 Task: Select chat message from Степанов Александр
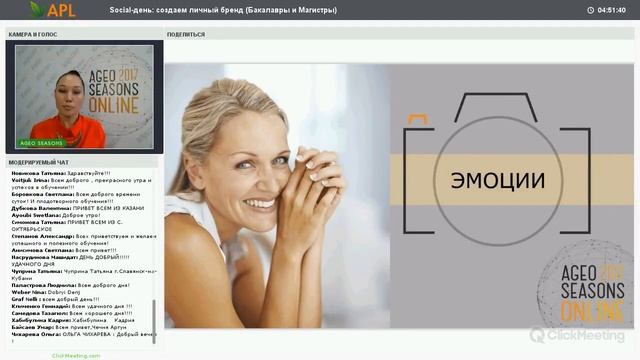pyautogui.click(x=84, y=240)
